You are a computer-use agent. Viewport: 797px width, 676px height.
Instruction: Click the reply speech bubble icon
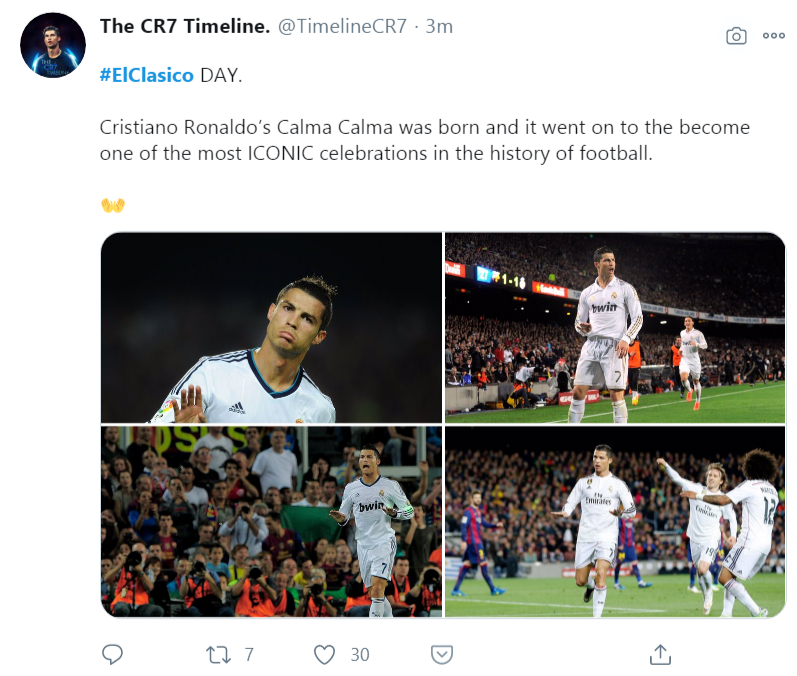pyautogui.click(x=113, y=654)
